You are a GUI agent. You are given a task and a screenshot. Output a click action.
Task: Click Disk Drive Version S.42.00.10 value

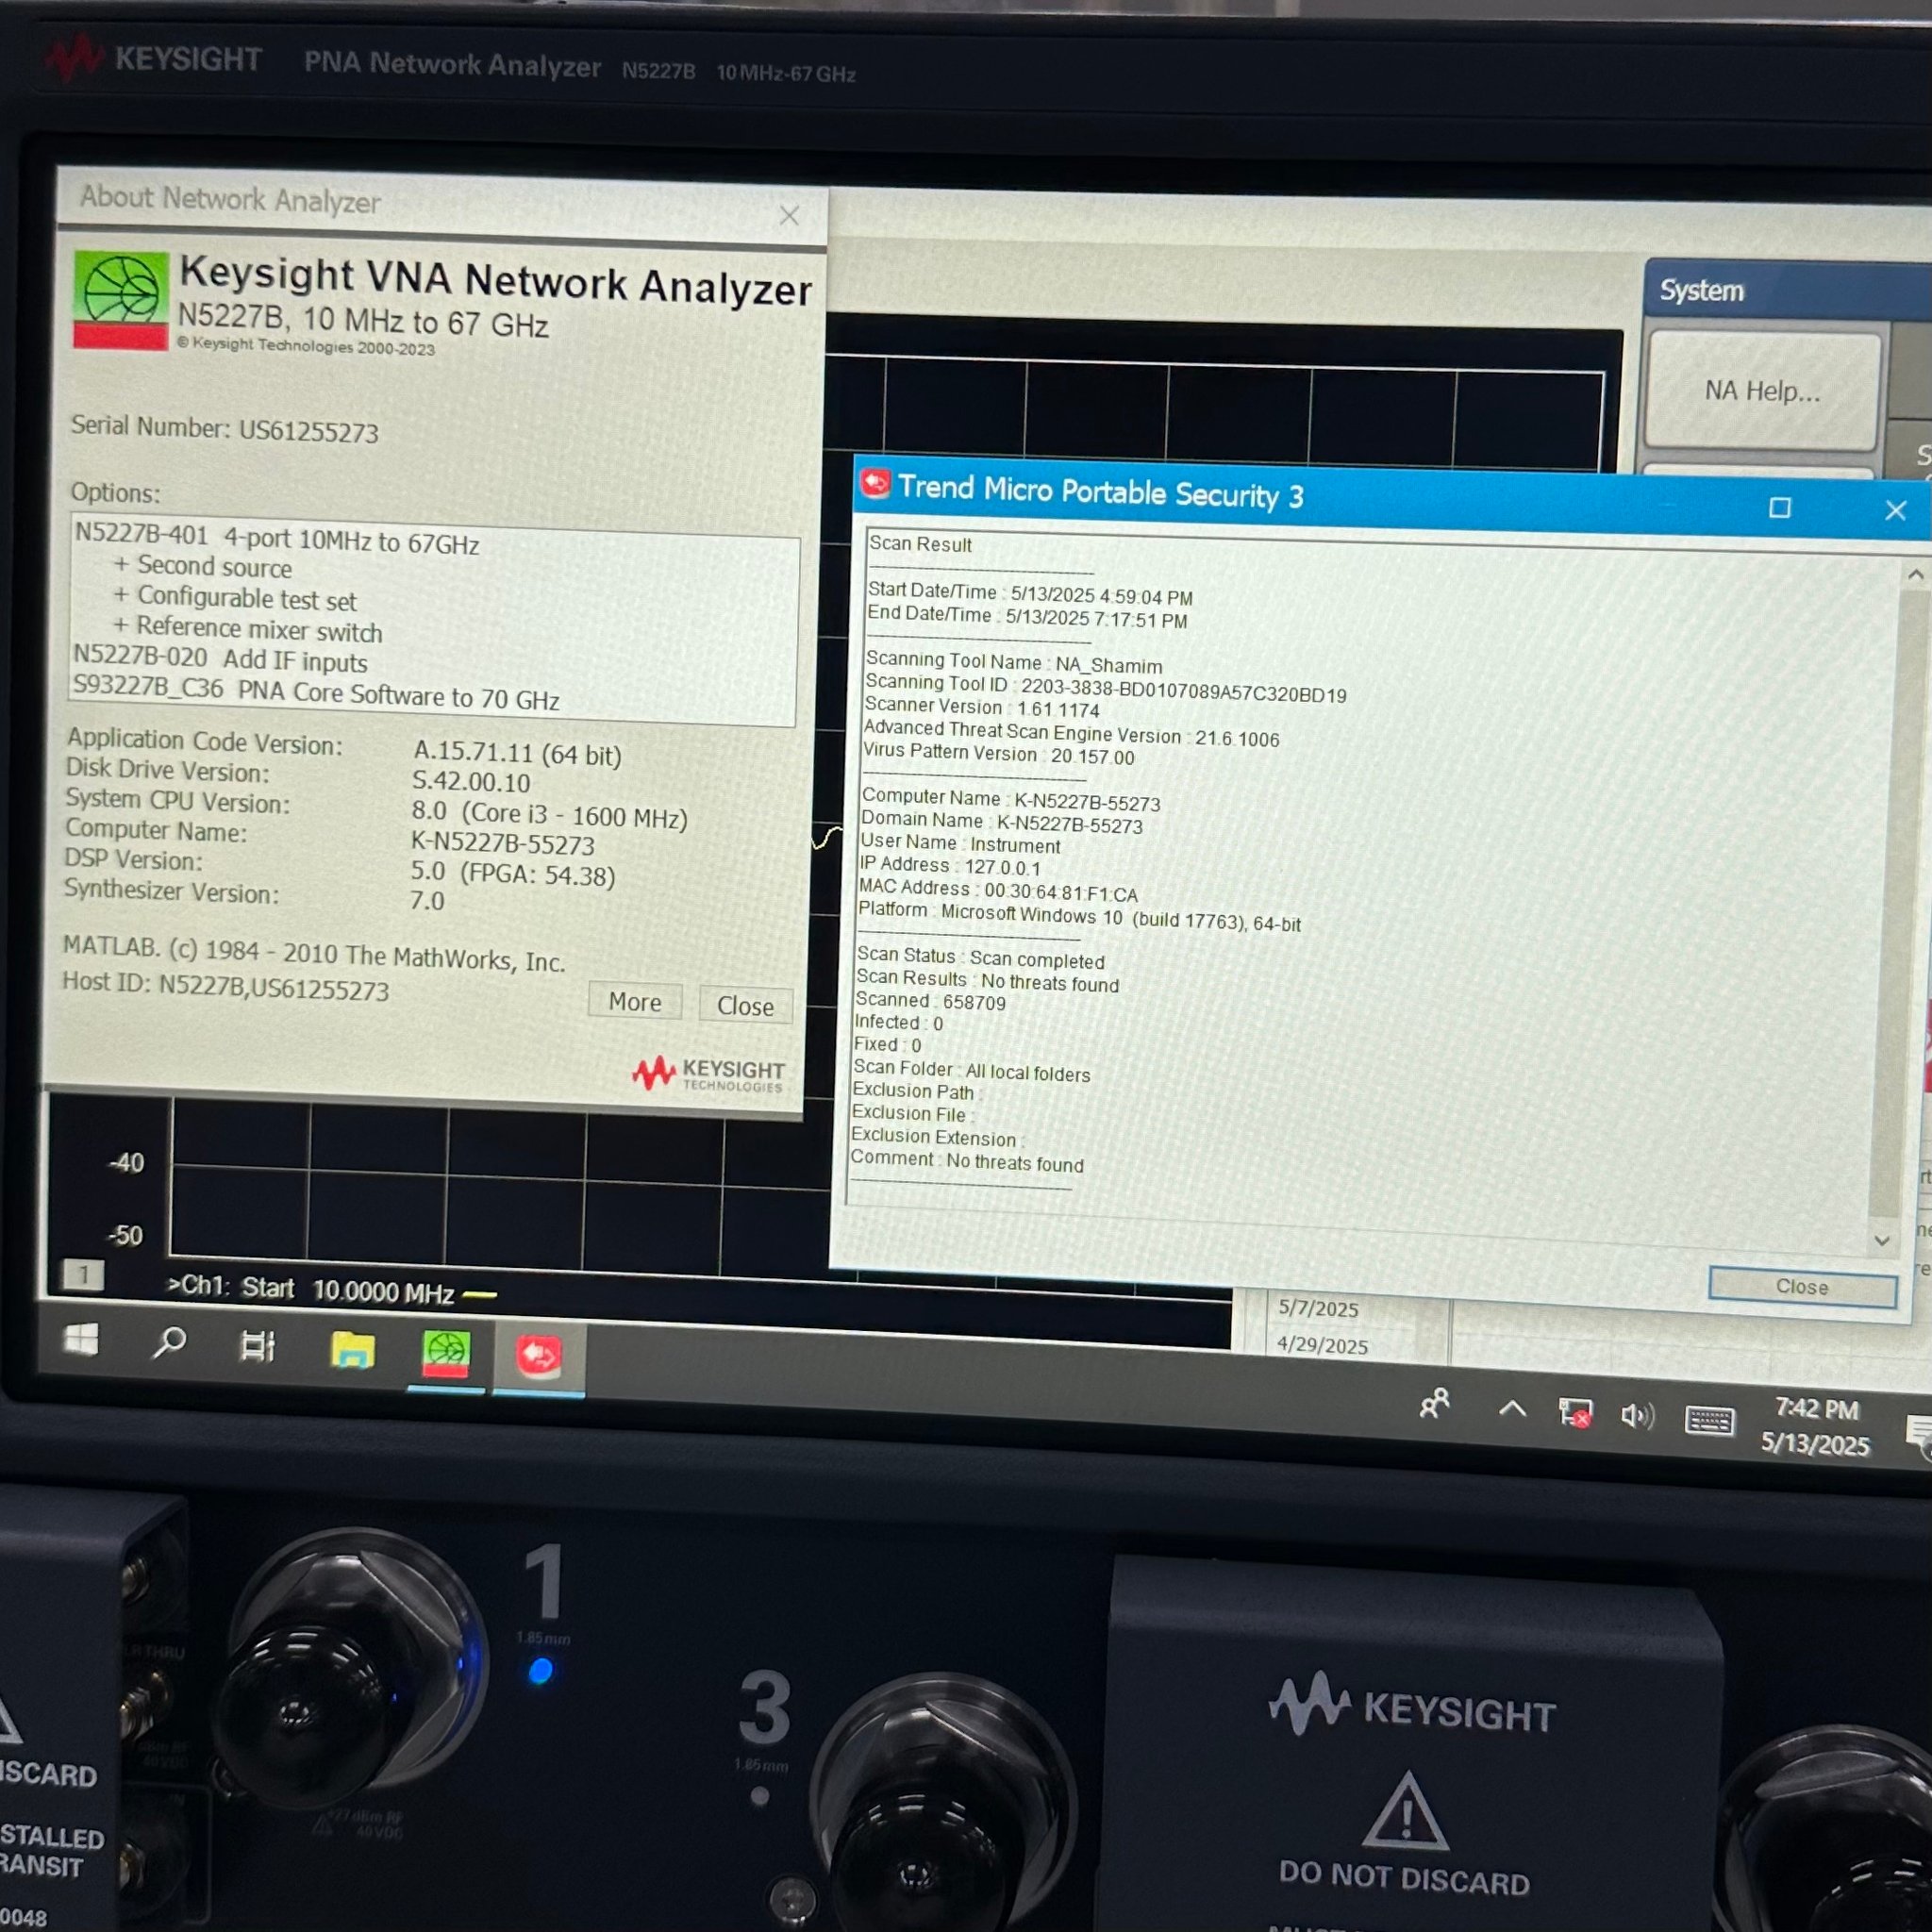click(471, 782)
